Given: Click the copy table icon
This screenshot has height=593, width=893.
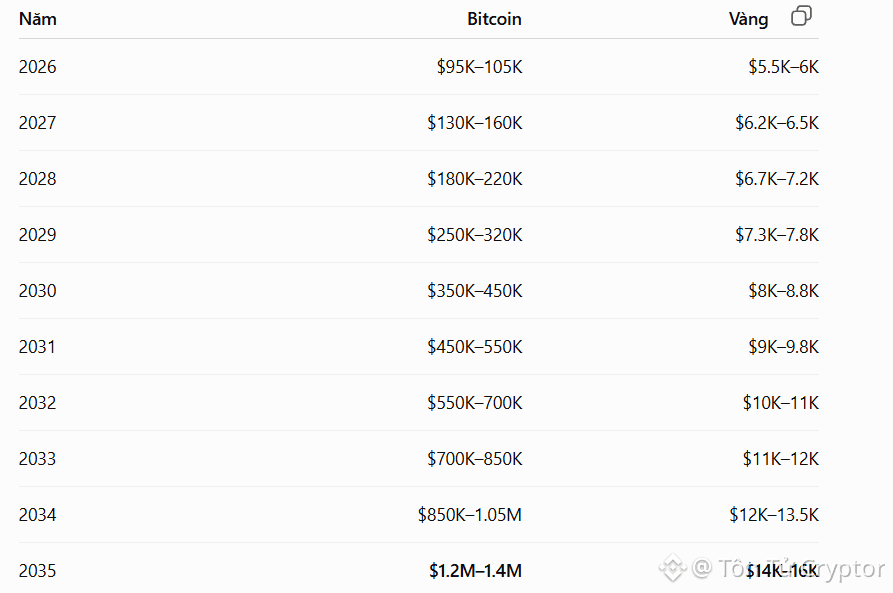Looking at the screenshot, I should (801, 16).
